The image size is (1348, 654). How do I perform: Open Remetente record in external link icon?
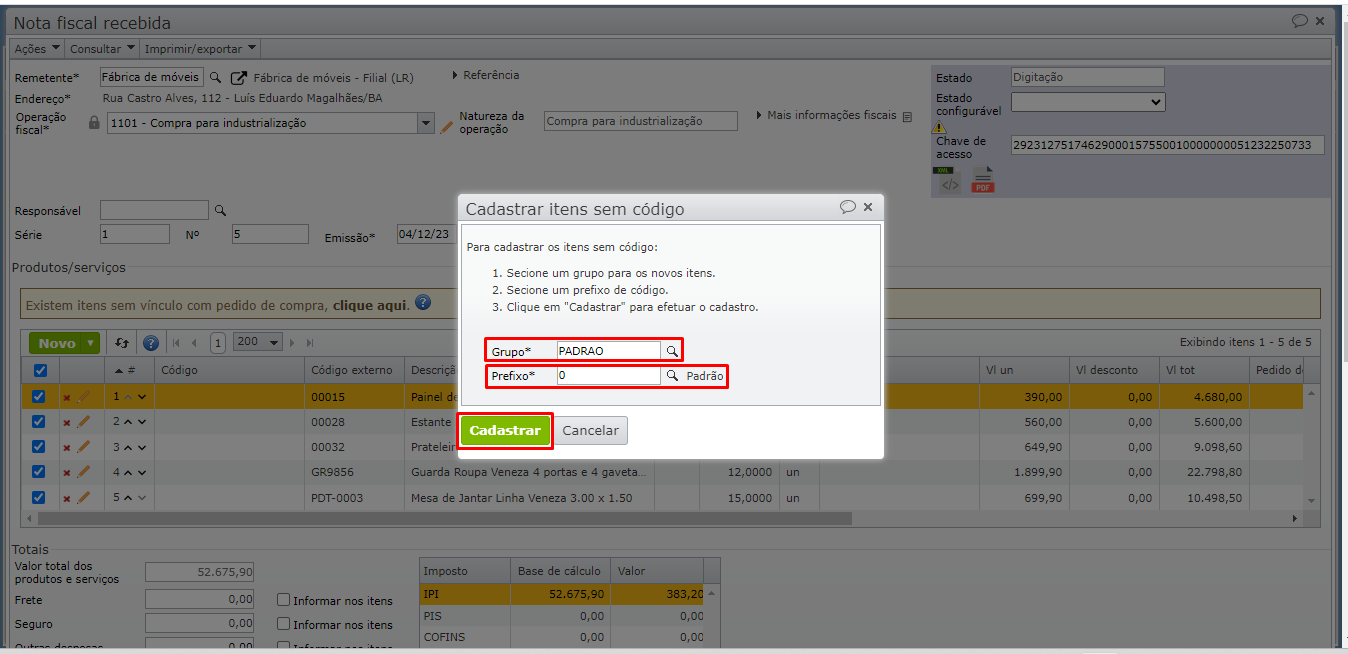pos(238,77)
